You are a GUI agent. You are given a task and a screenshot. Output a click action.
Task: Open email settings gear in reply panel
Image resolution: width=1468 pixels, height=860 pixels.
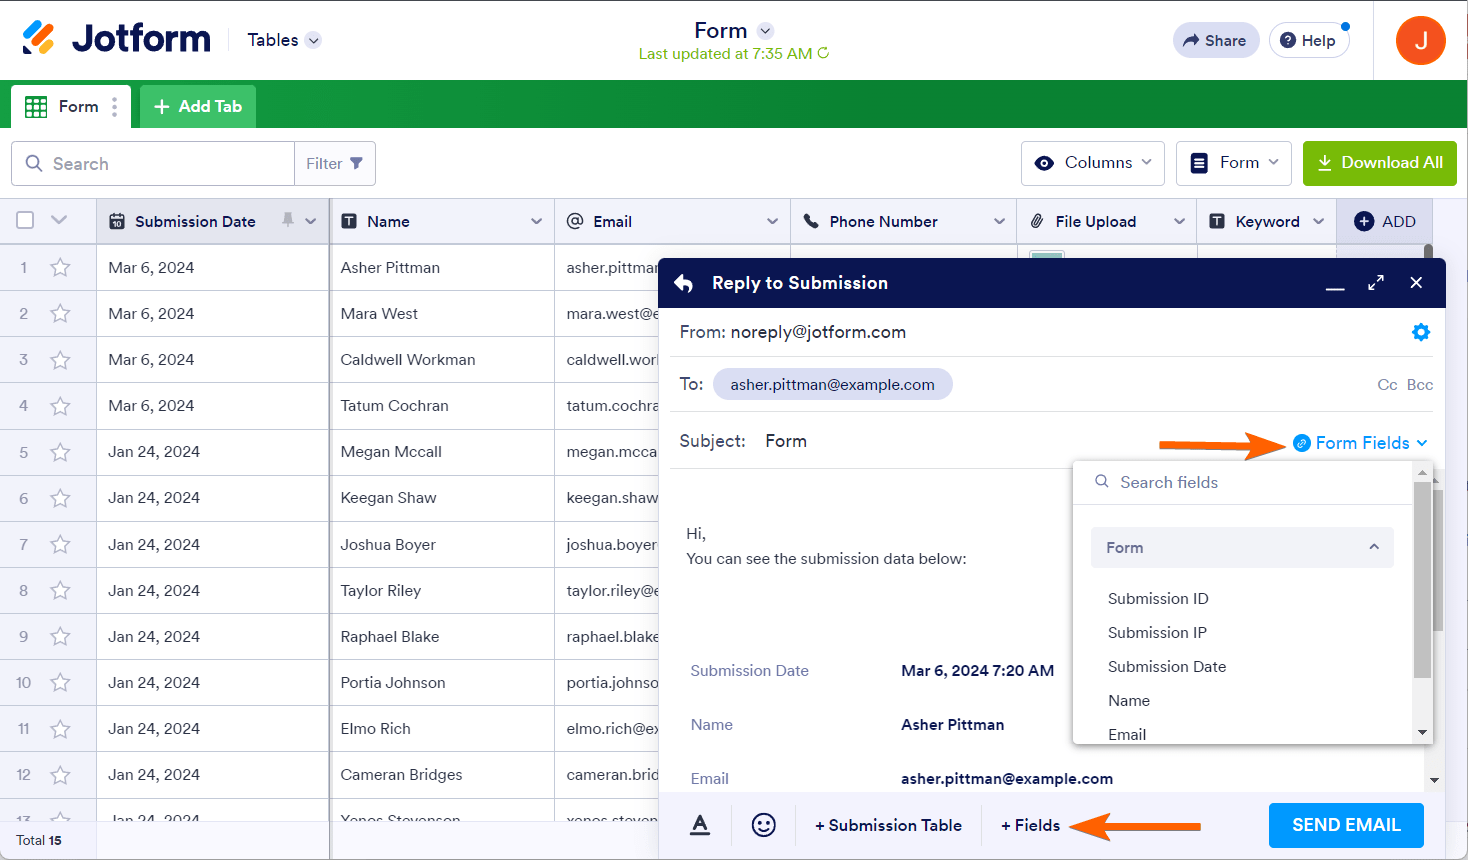1420,332
